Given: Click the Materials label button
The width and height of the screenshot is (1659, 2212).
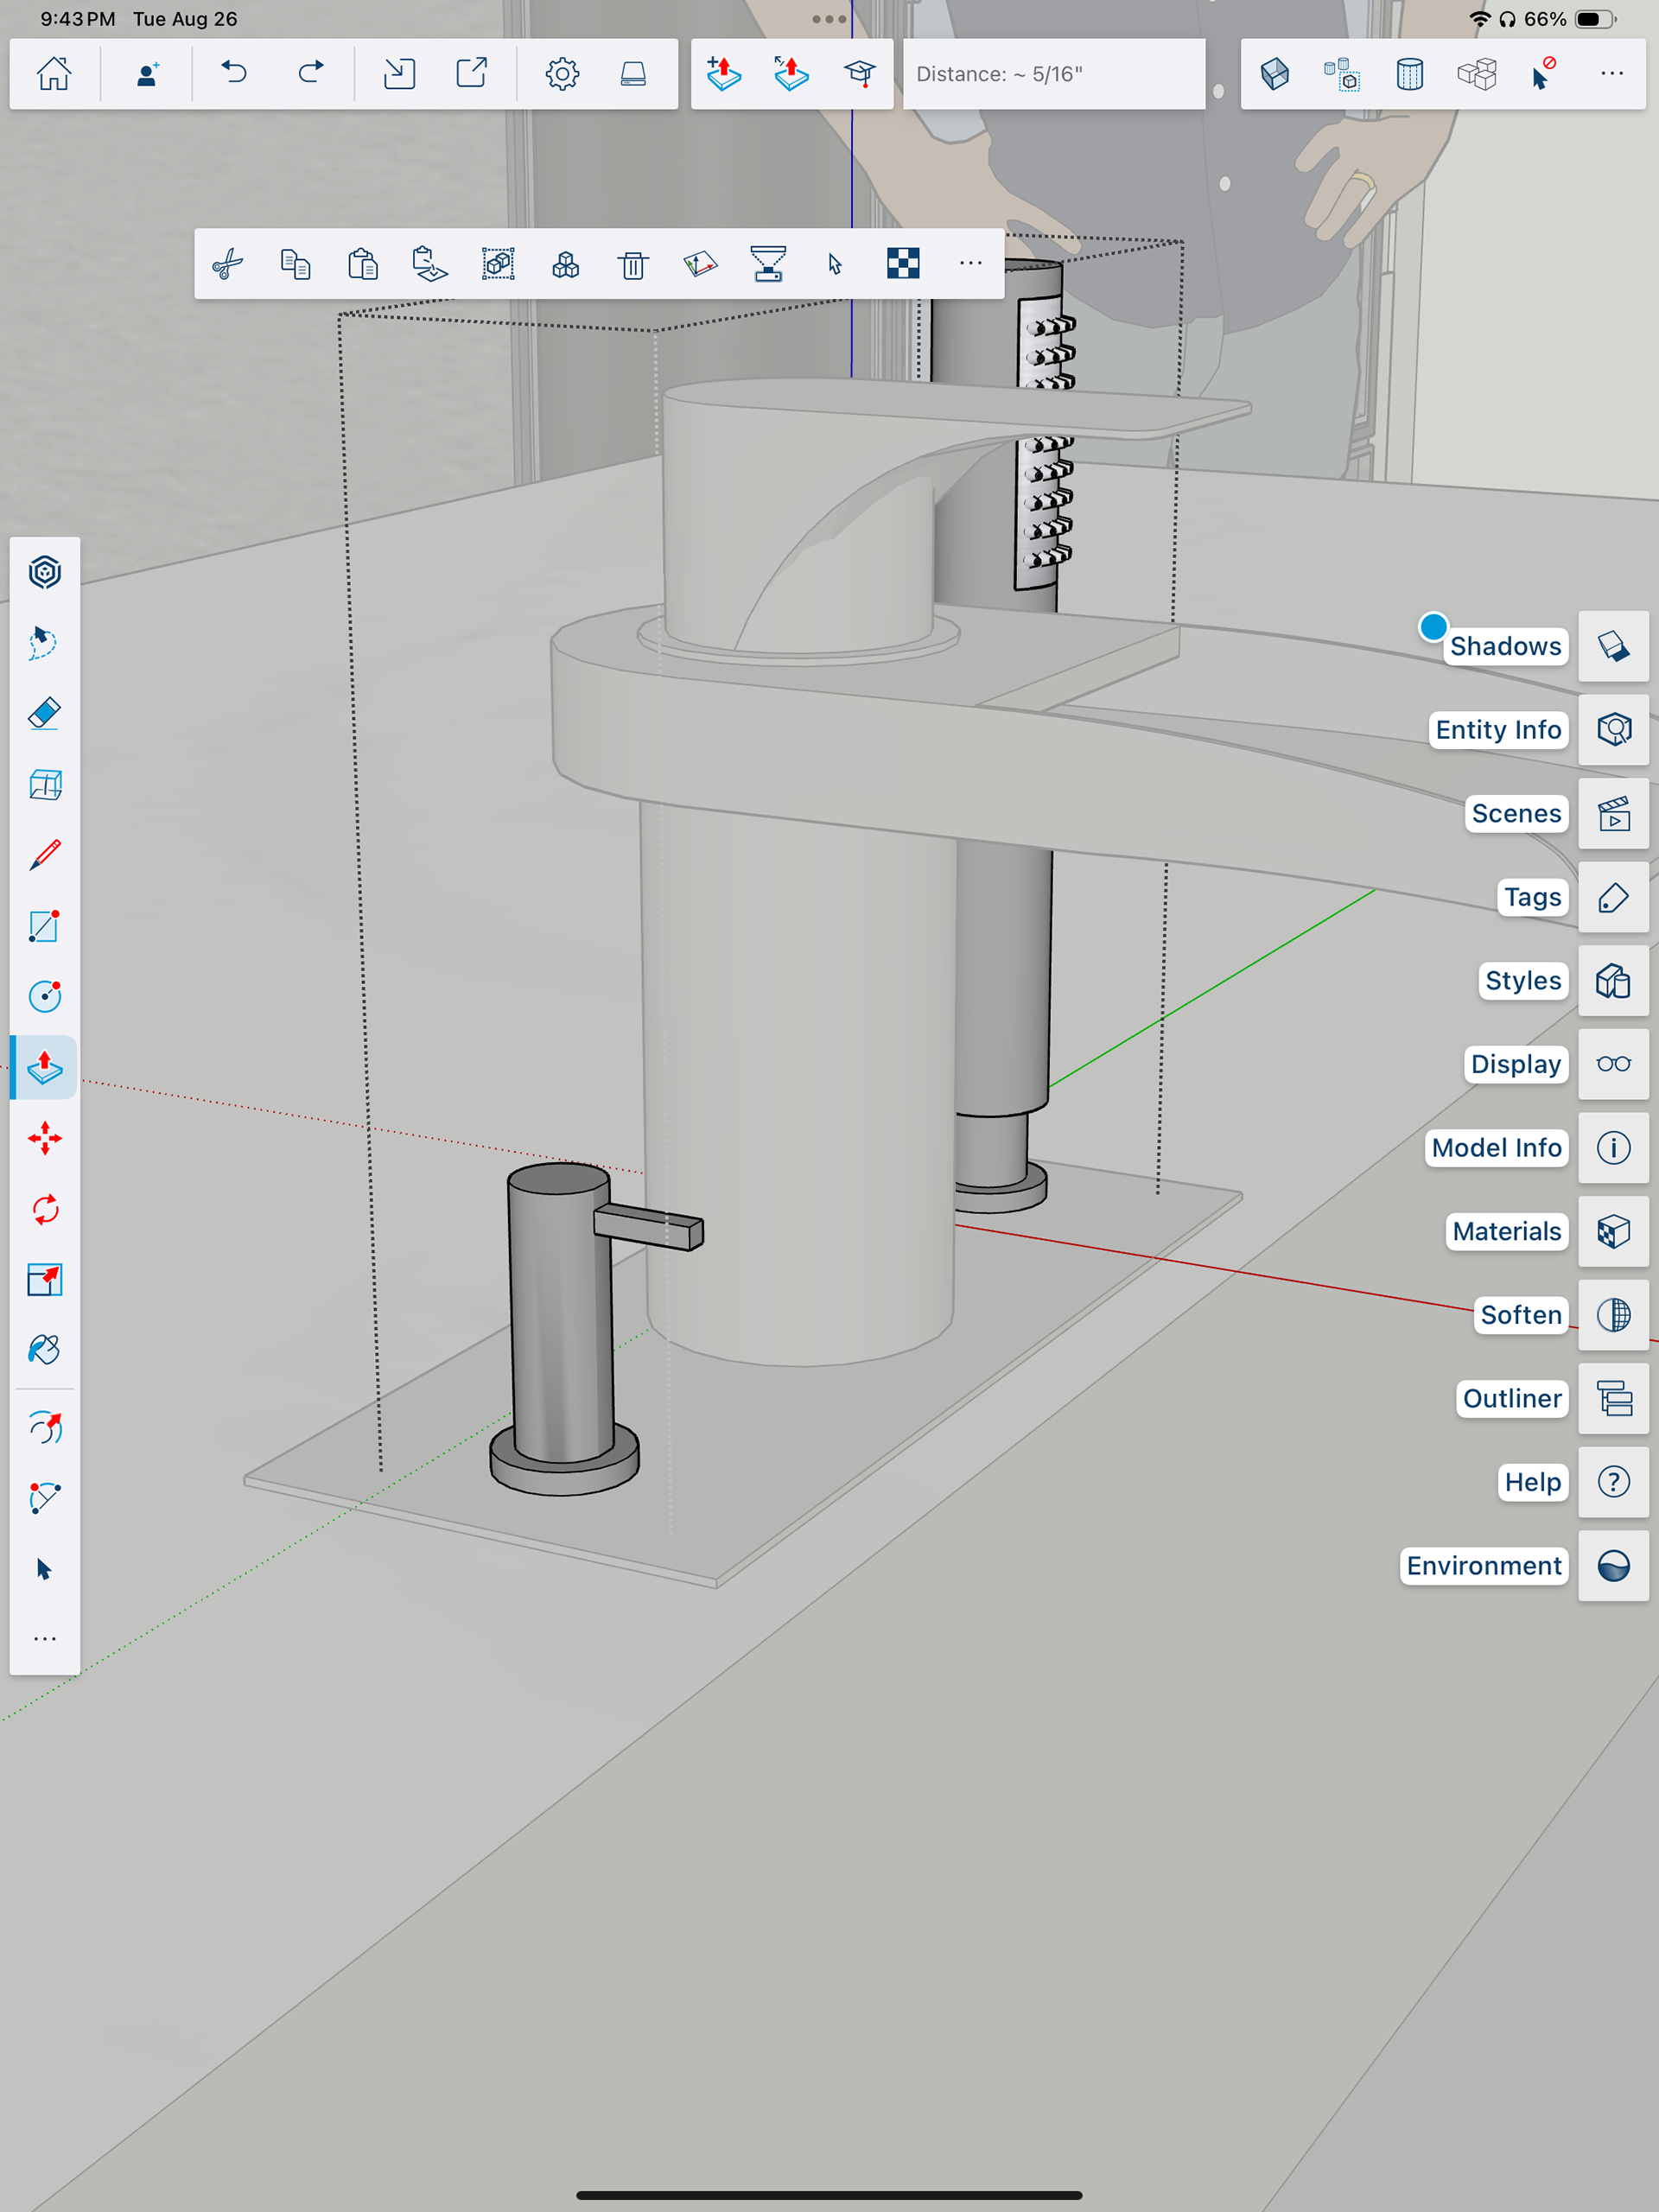Looking at the screenshot, I should (x=1506, y=1231).
